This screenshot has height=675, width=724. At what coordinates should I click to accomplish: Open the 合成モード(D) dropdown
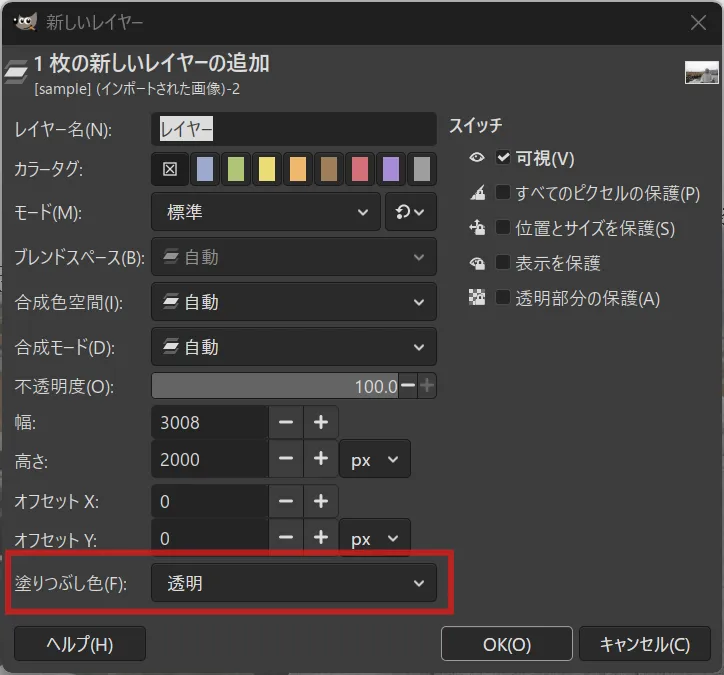point(294,347)
